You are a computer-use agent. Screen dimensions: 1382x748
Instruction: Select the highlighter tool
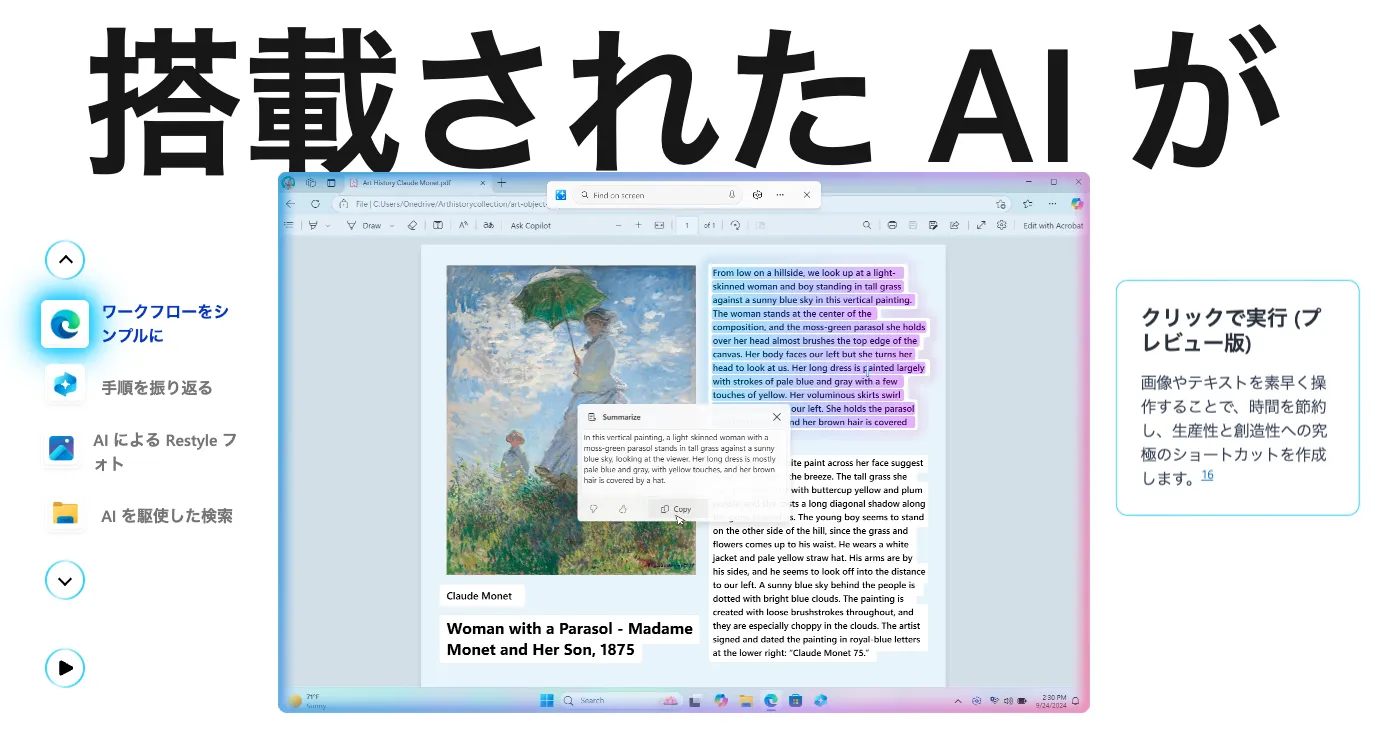[314, 225]
